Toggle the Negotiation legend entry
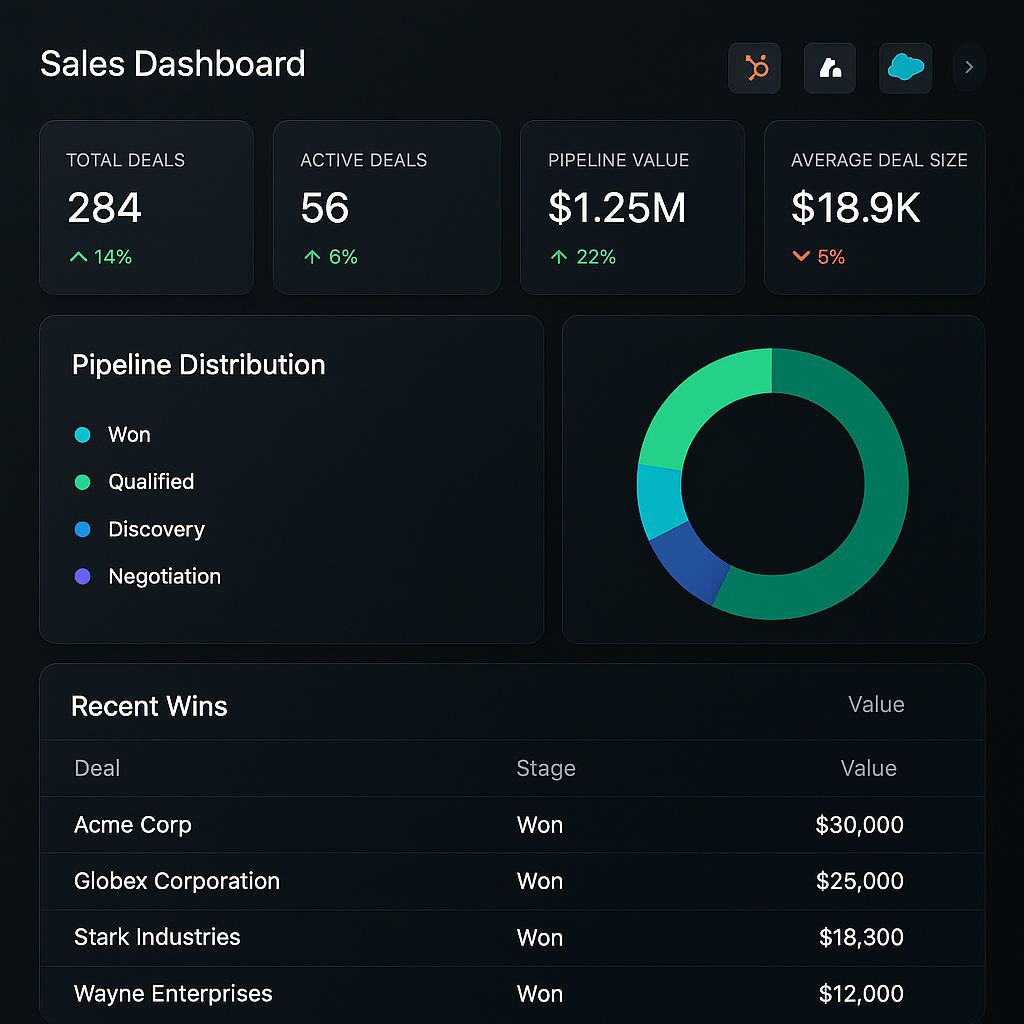1024x1024 pixels. coord(164,577)
